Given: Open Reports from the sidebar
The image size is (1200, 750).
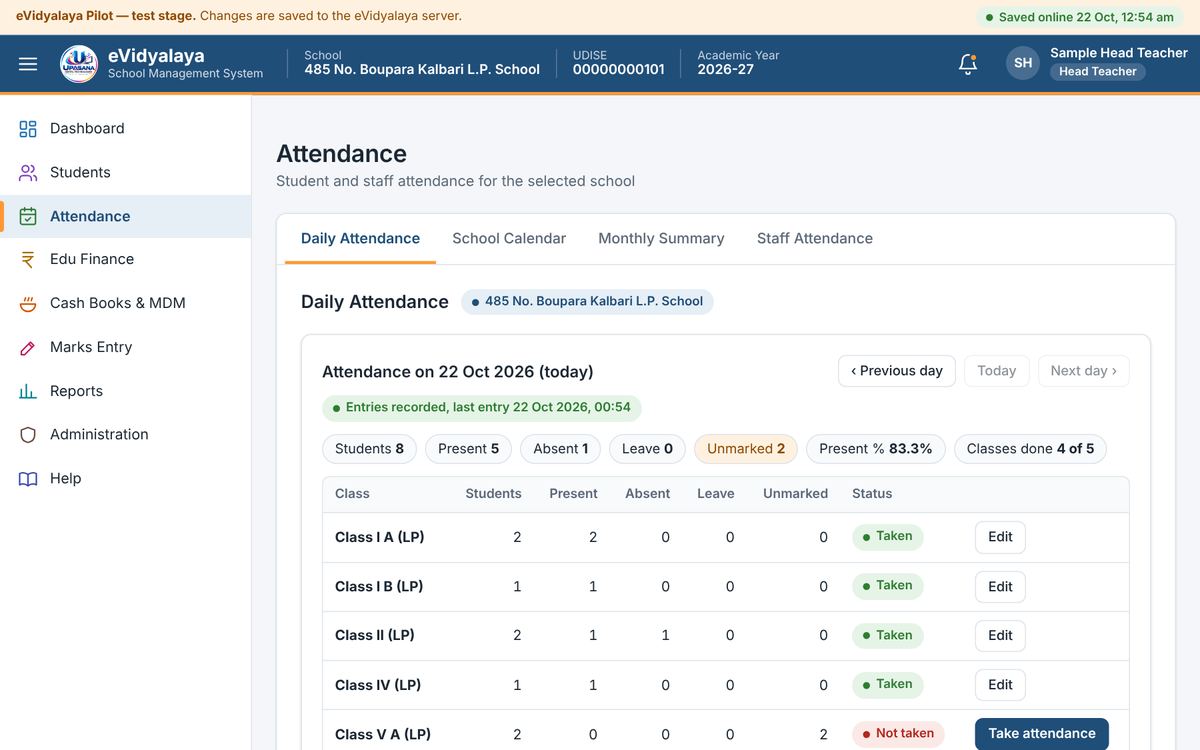Looking at the screenshot, I should pyautogui.click(x=125, y=391).
